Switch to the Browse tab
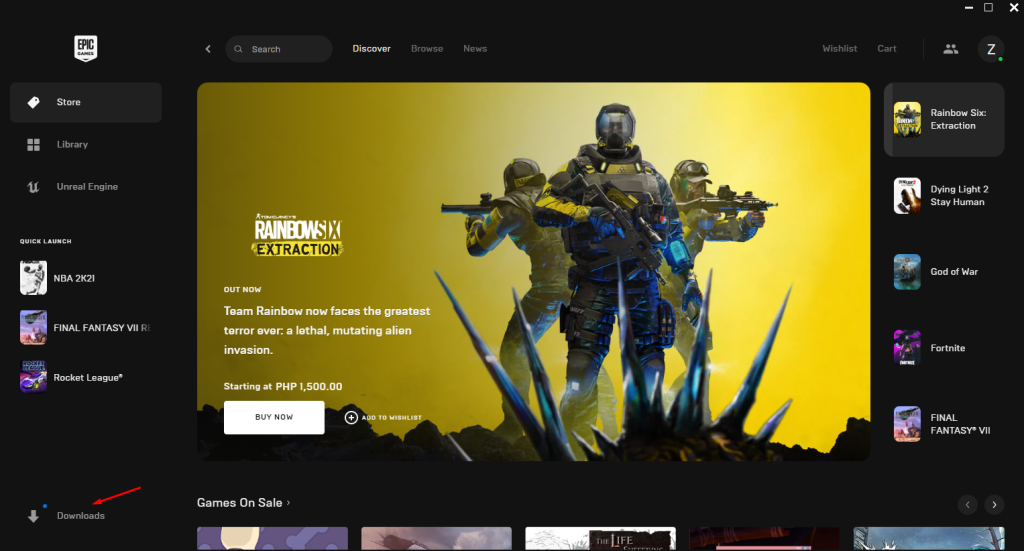This screenshot has width=1024, height=551. [x=427, y=49]
